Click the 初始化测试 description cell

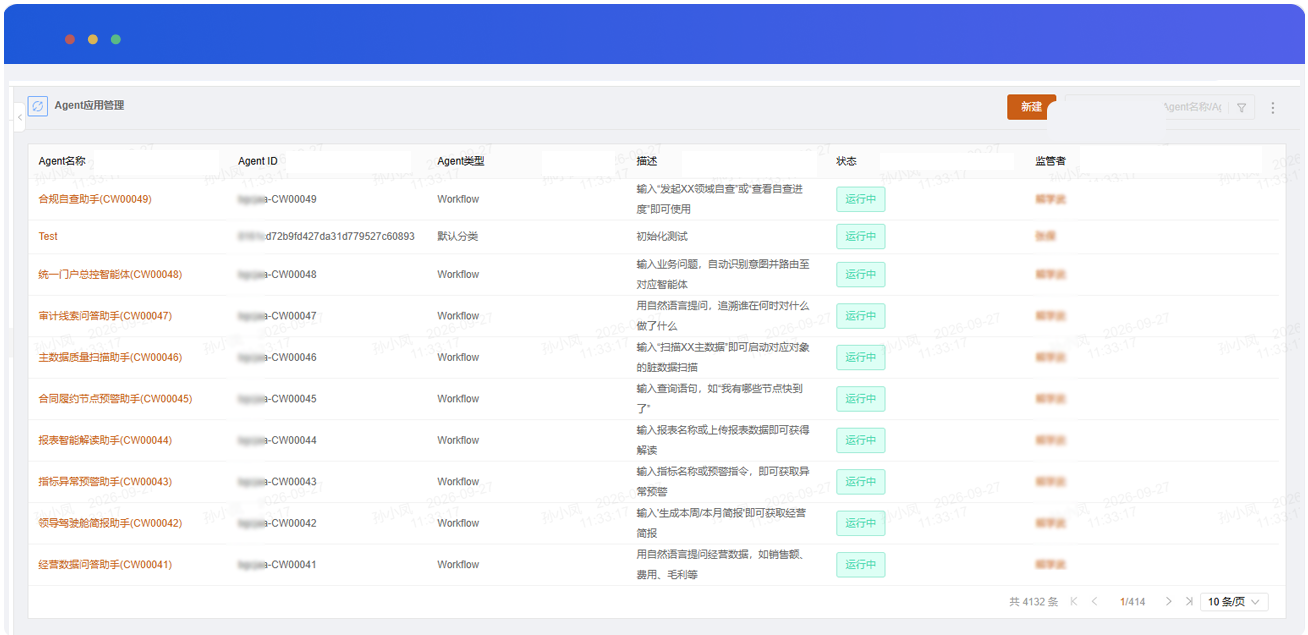[x=662, y=237]
